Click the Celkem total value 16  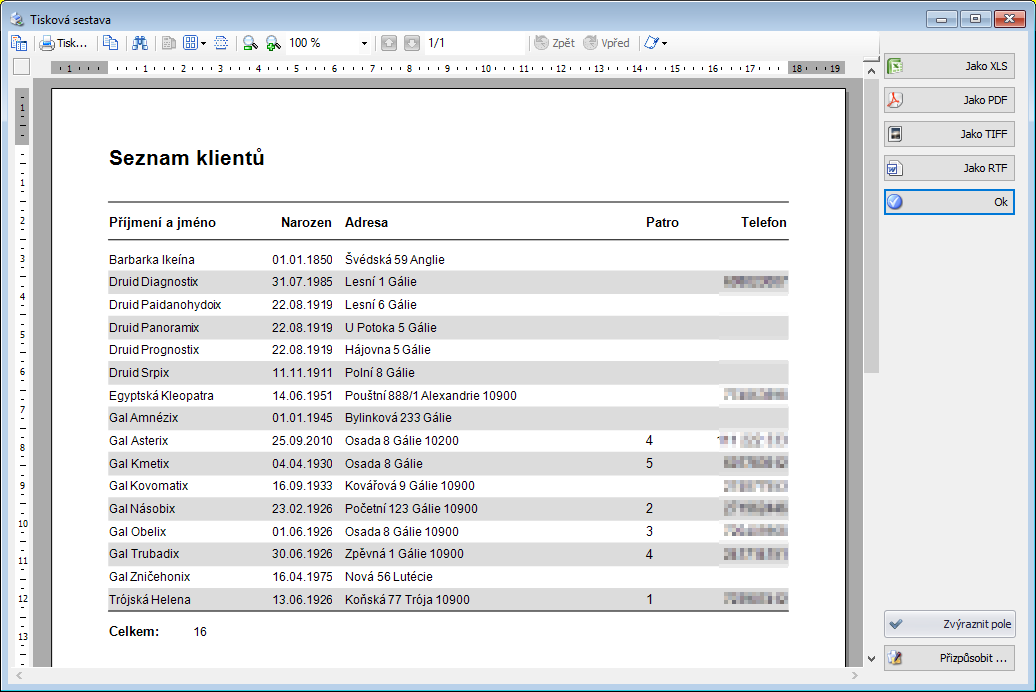(x=200, y=632)
